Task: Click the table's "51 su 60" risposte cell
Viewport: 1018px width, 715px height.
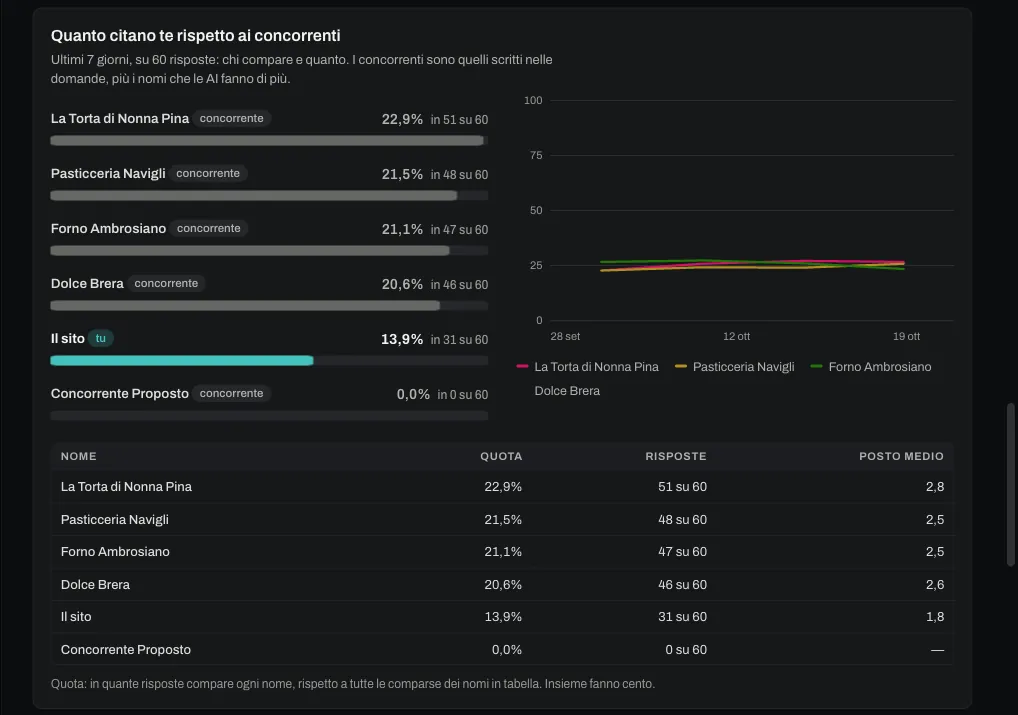Action: [682, 487]
